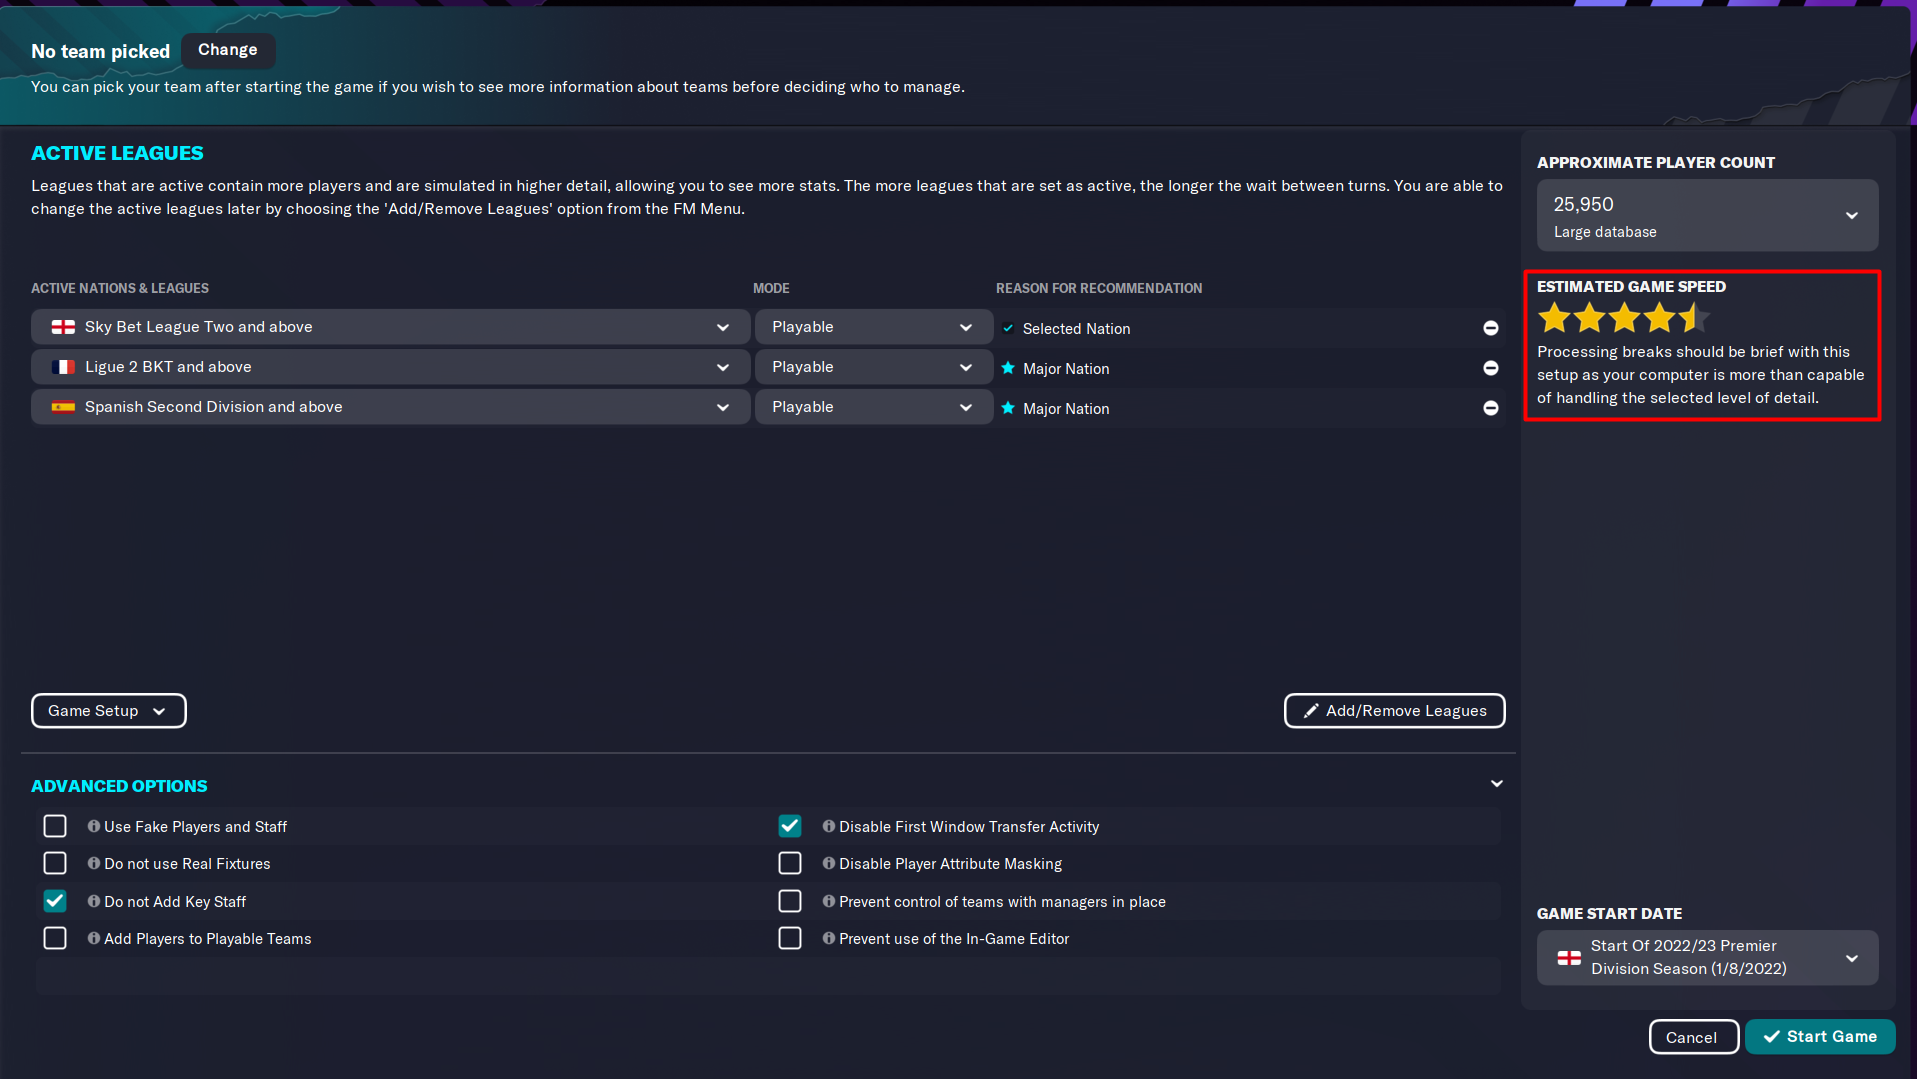Viewport: 1917px width, 1079px height.
Task: Click info icon beside Do not use Real Fixtures
Action: pyautogui.click(x=94, y=863)
